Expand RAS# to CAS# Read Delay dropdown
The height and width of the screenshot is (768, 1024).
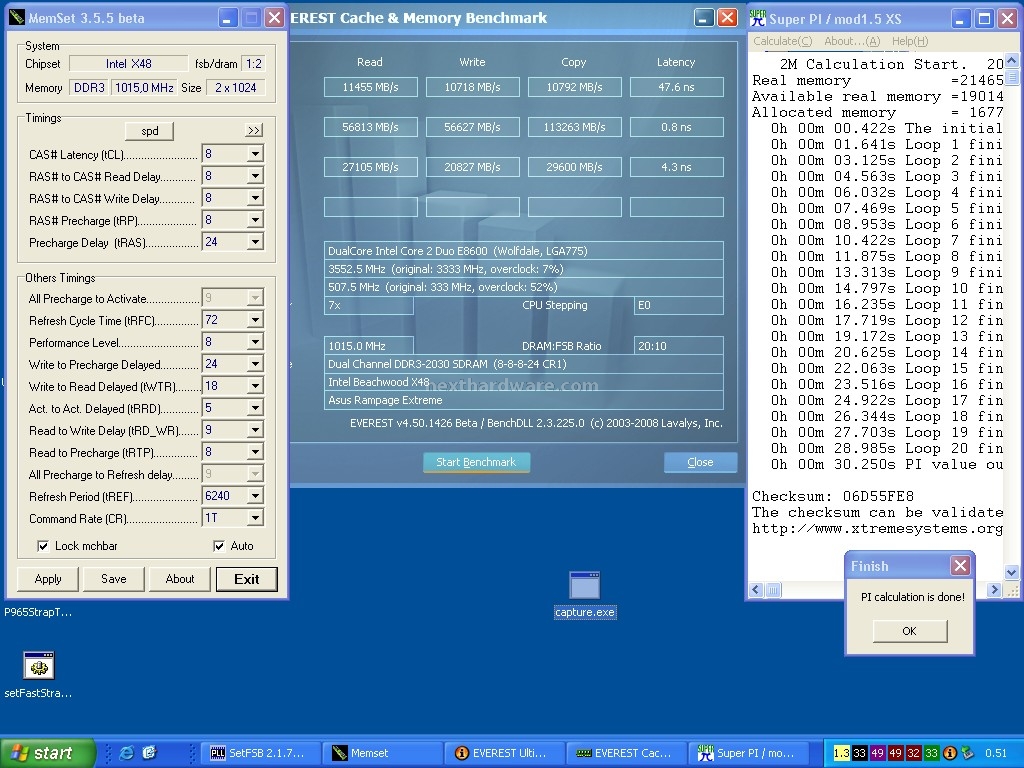click(255, 176)
